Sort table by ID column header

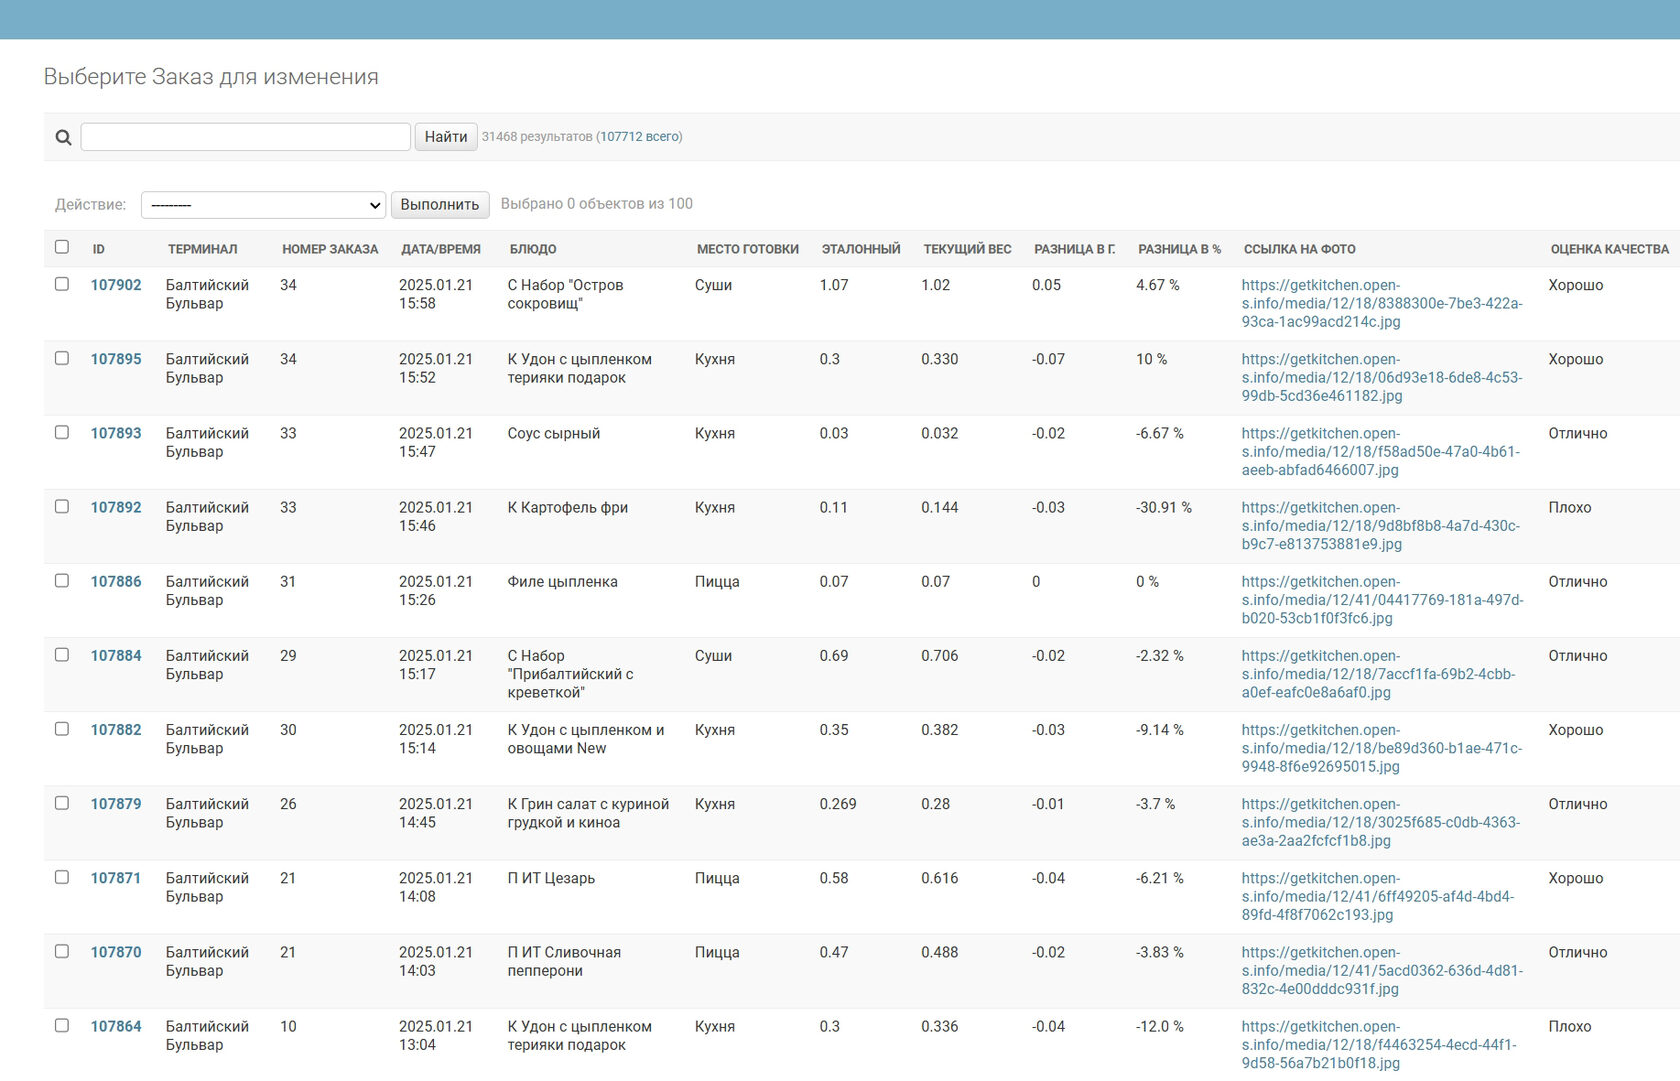coord(99,249)
